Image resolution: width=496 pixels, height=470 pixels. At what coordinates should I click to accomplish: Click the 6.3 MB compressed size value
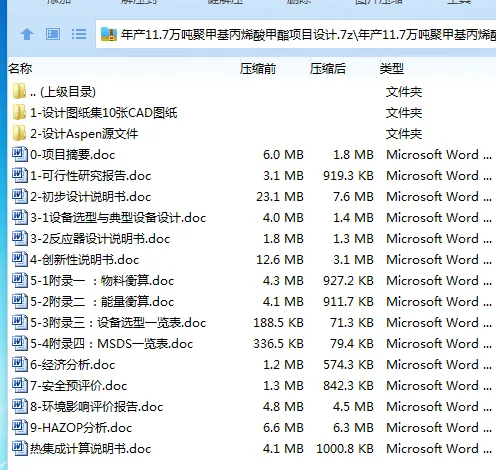353,428
